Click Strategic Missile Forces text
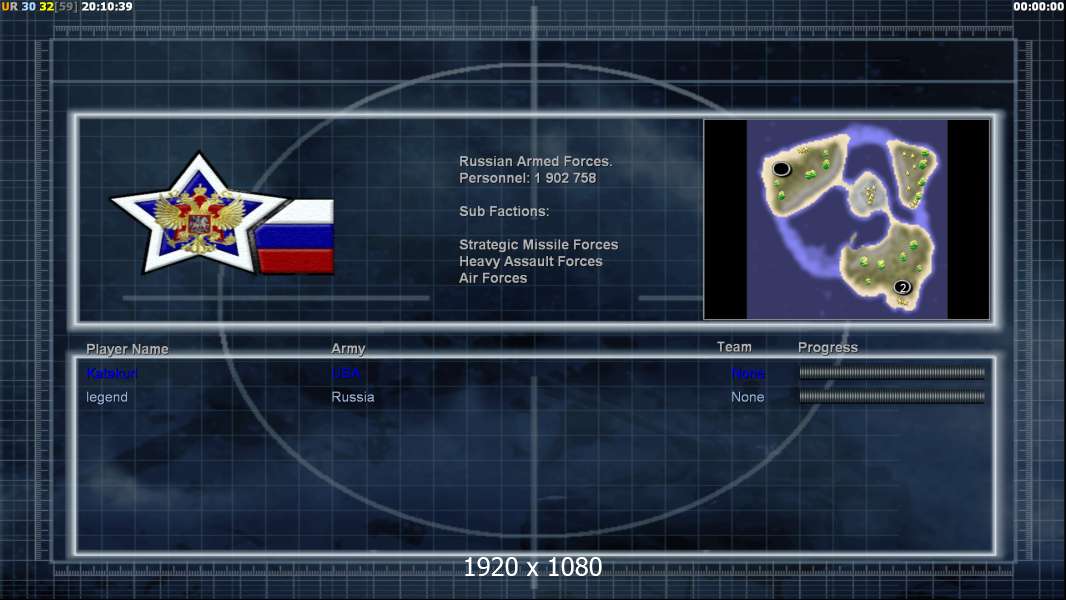 click(538, 245)
